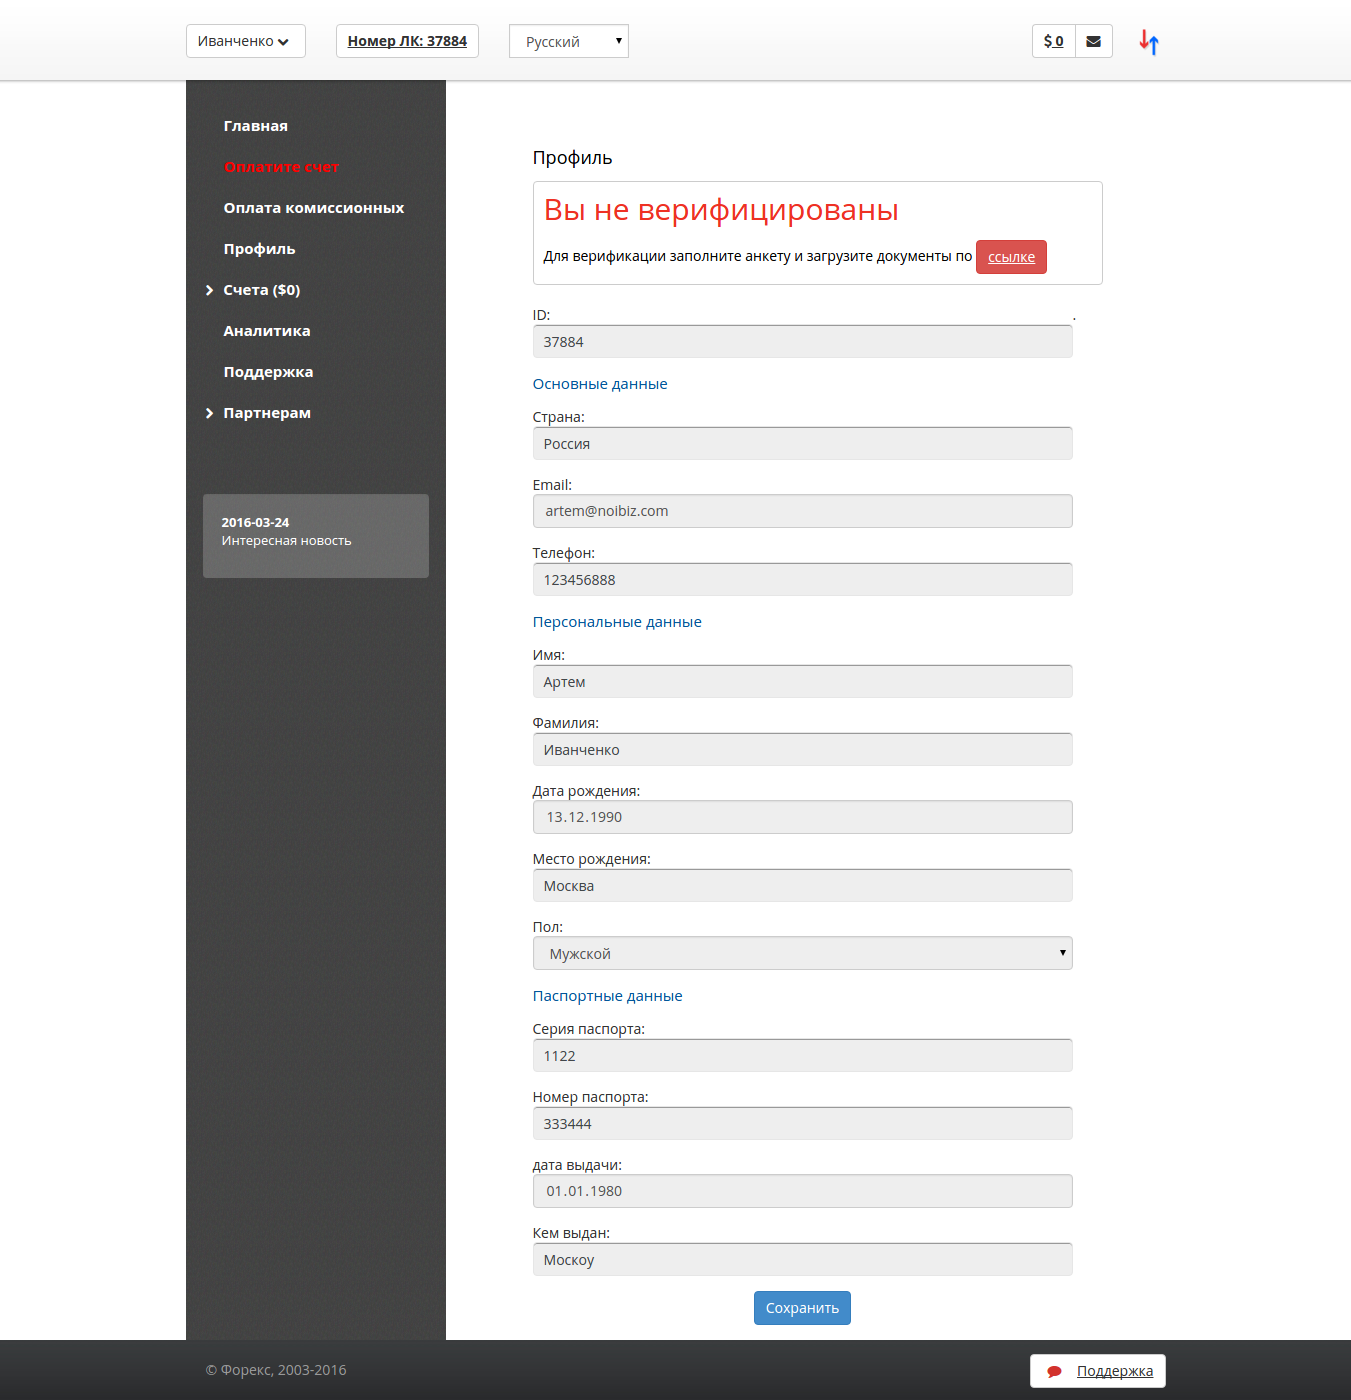Focus the Кем выдан field
The image size is (1351, 1400).
pos(803,1259)
